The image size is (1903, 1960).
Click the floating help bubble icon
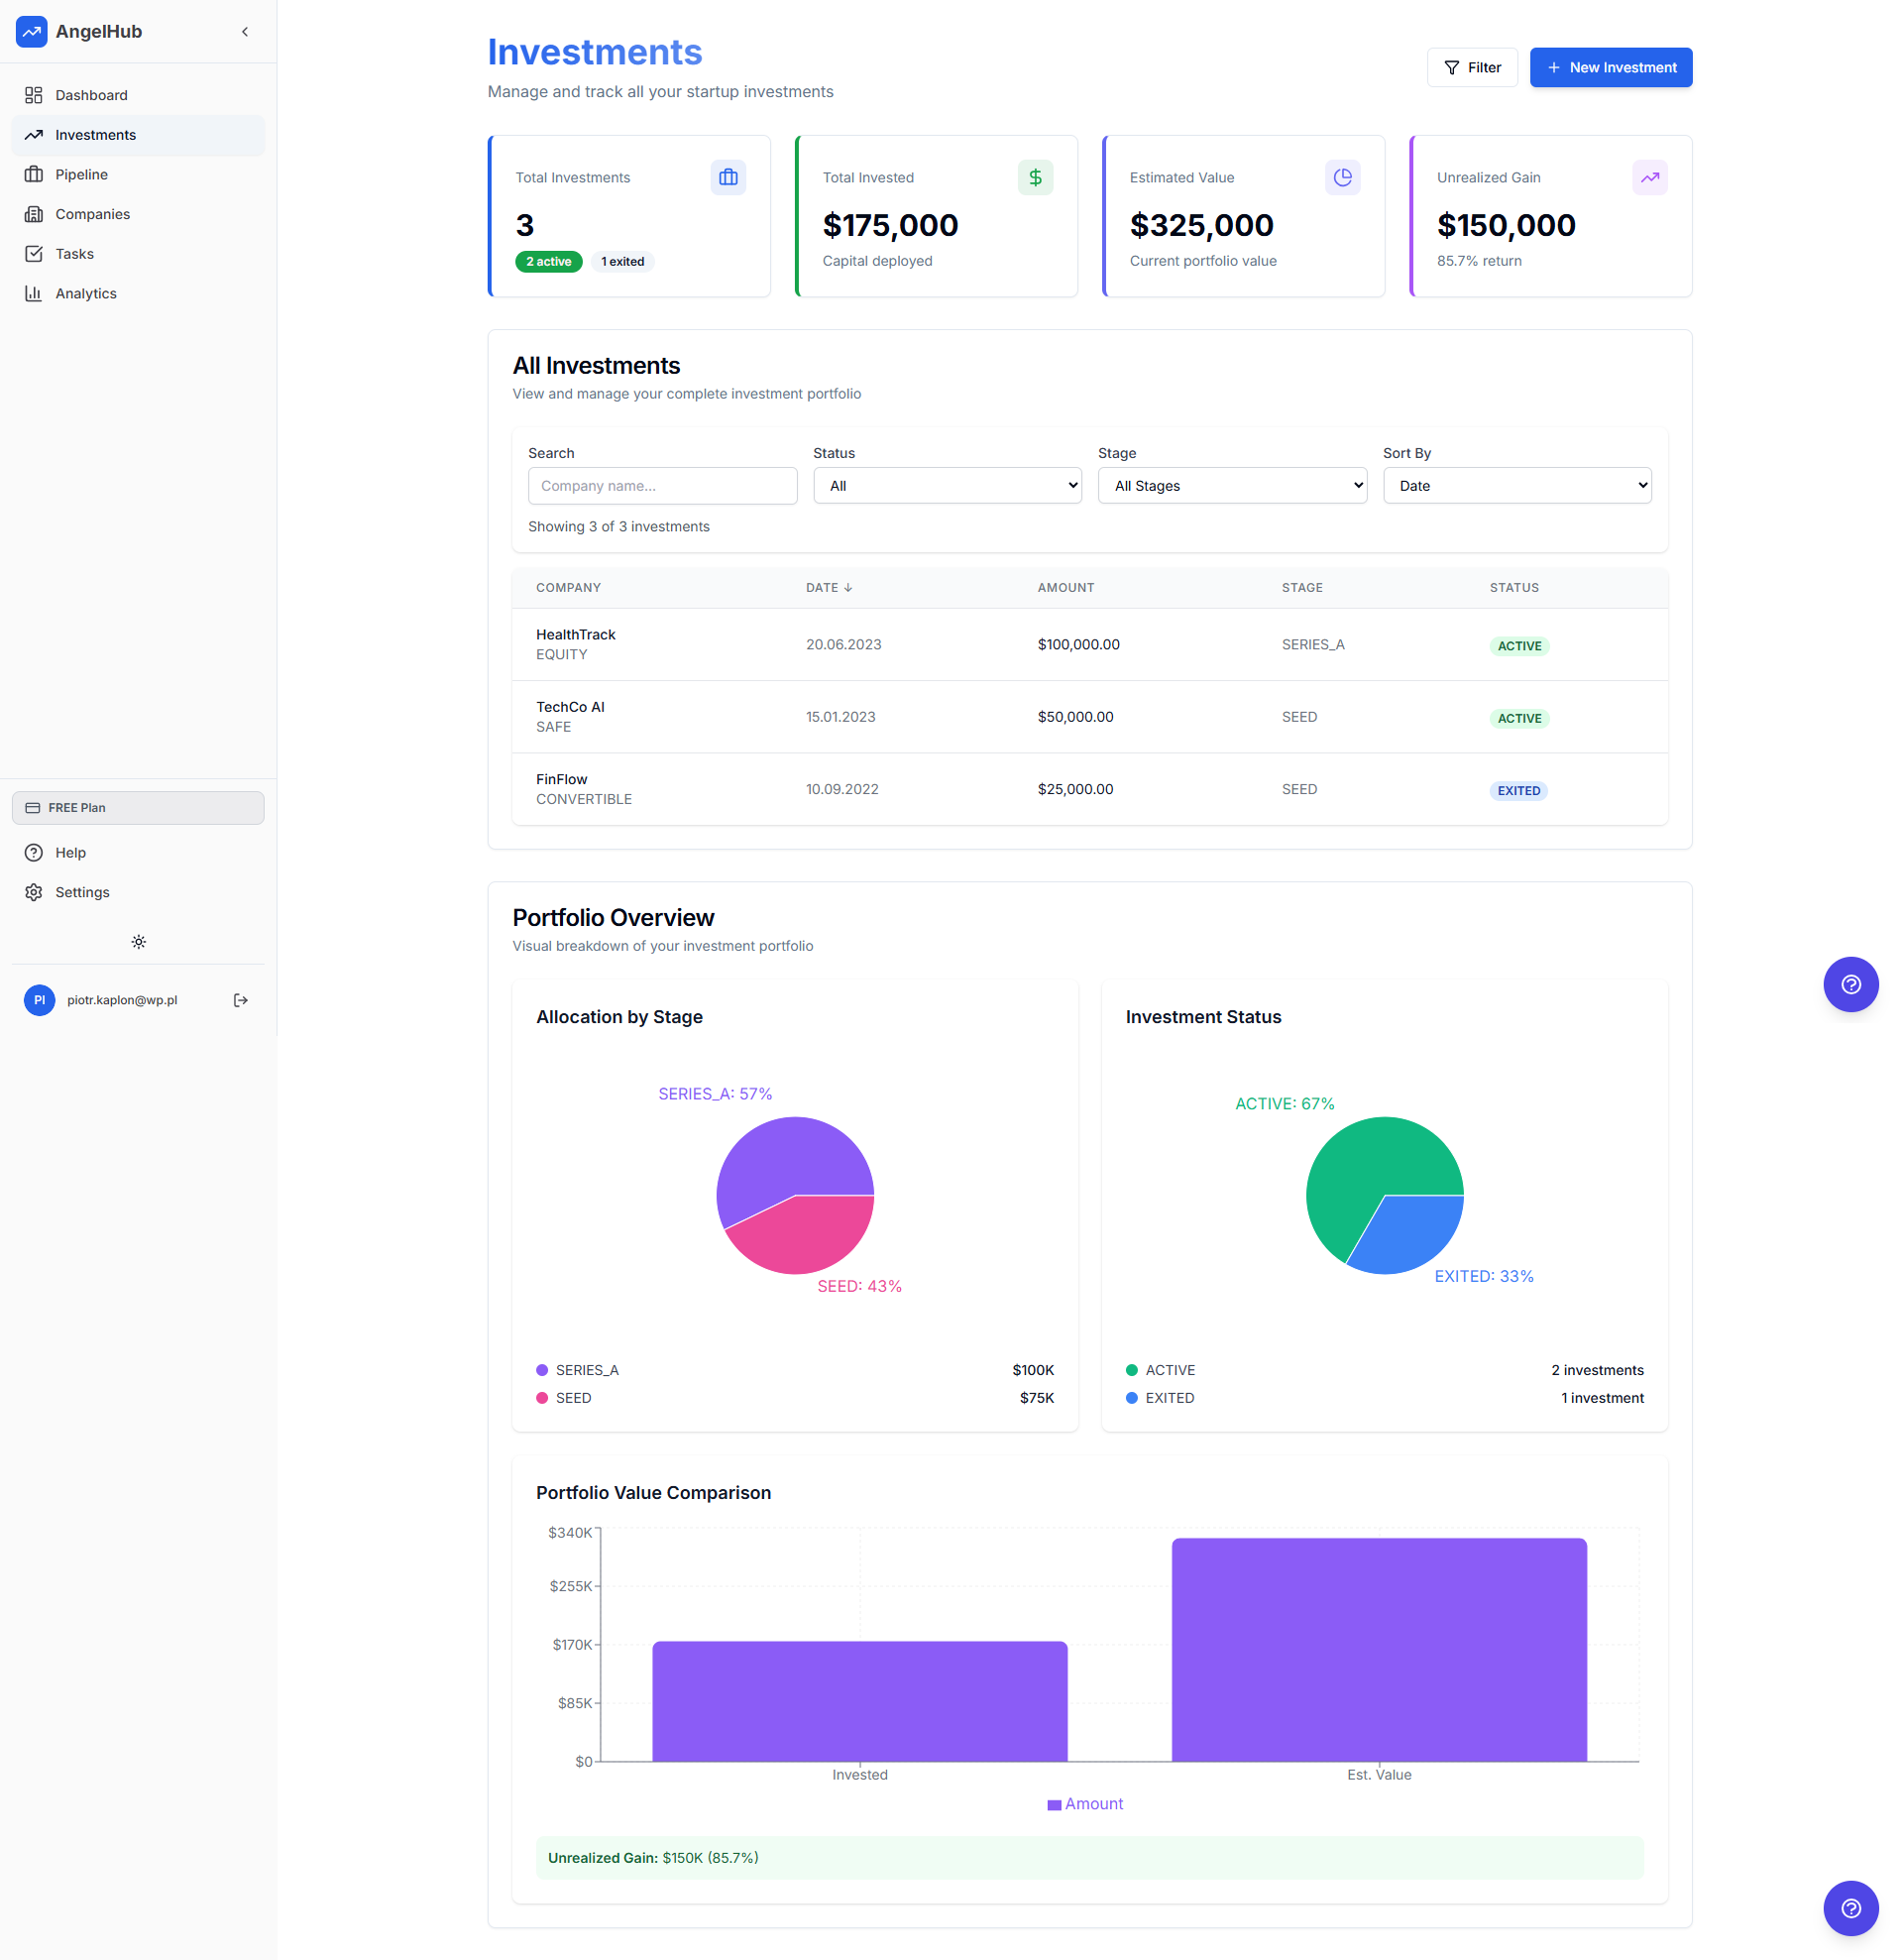[x=1851, y=985]
